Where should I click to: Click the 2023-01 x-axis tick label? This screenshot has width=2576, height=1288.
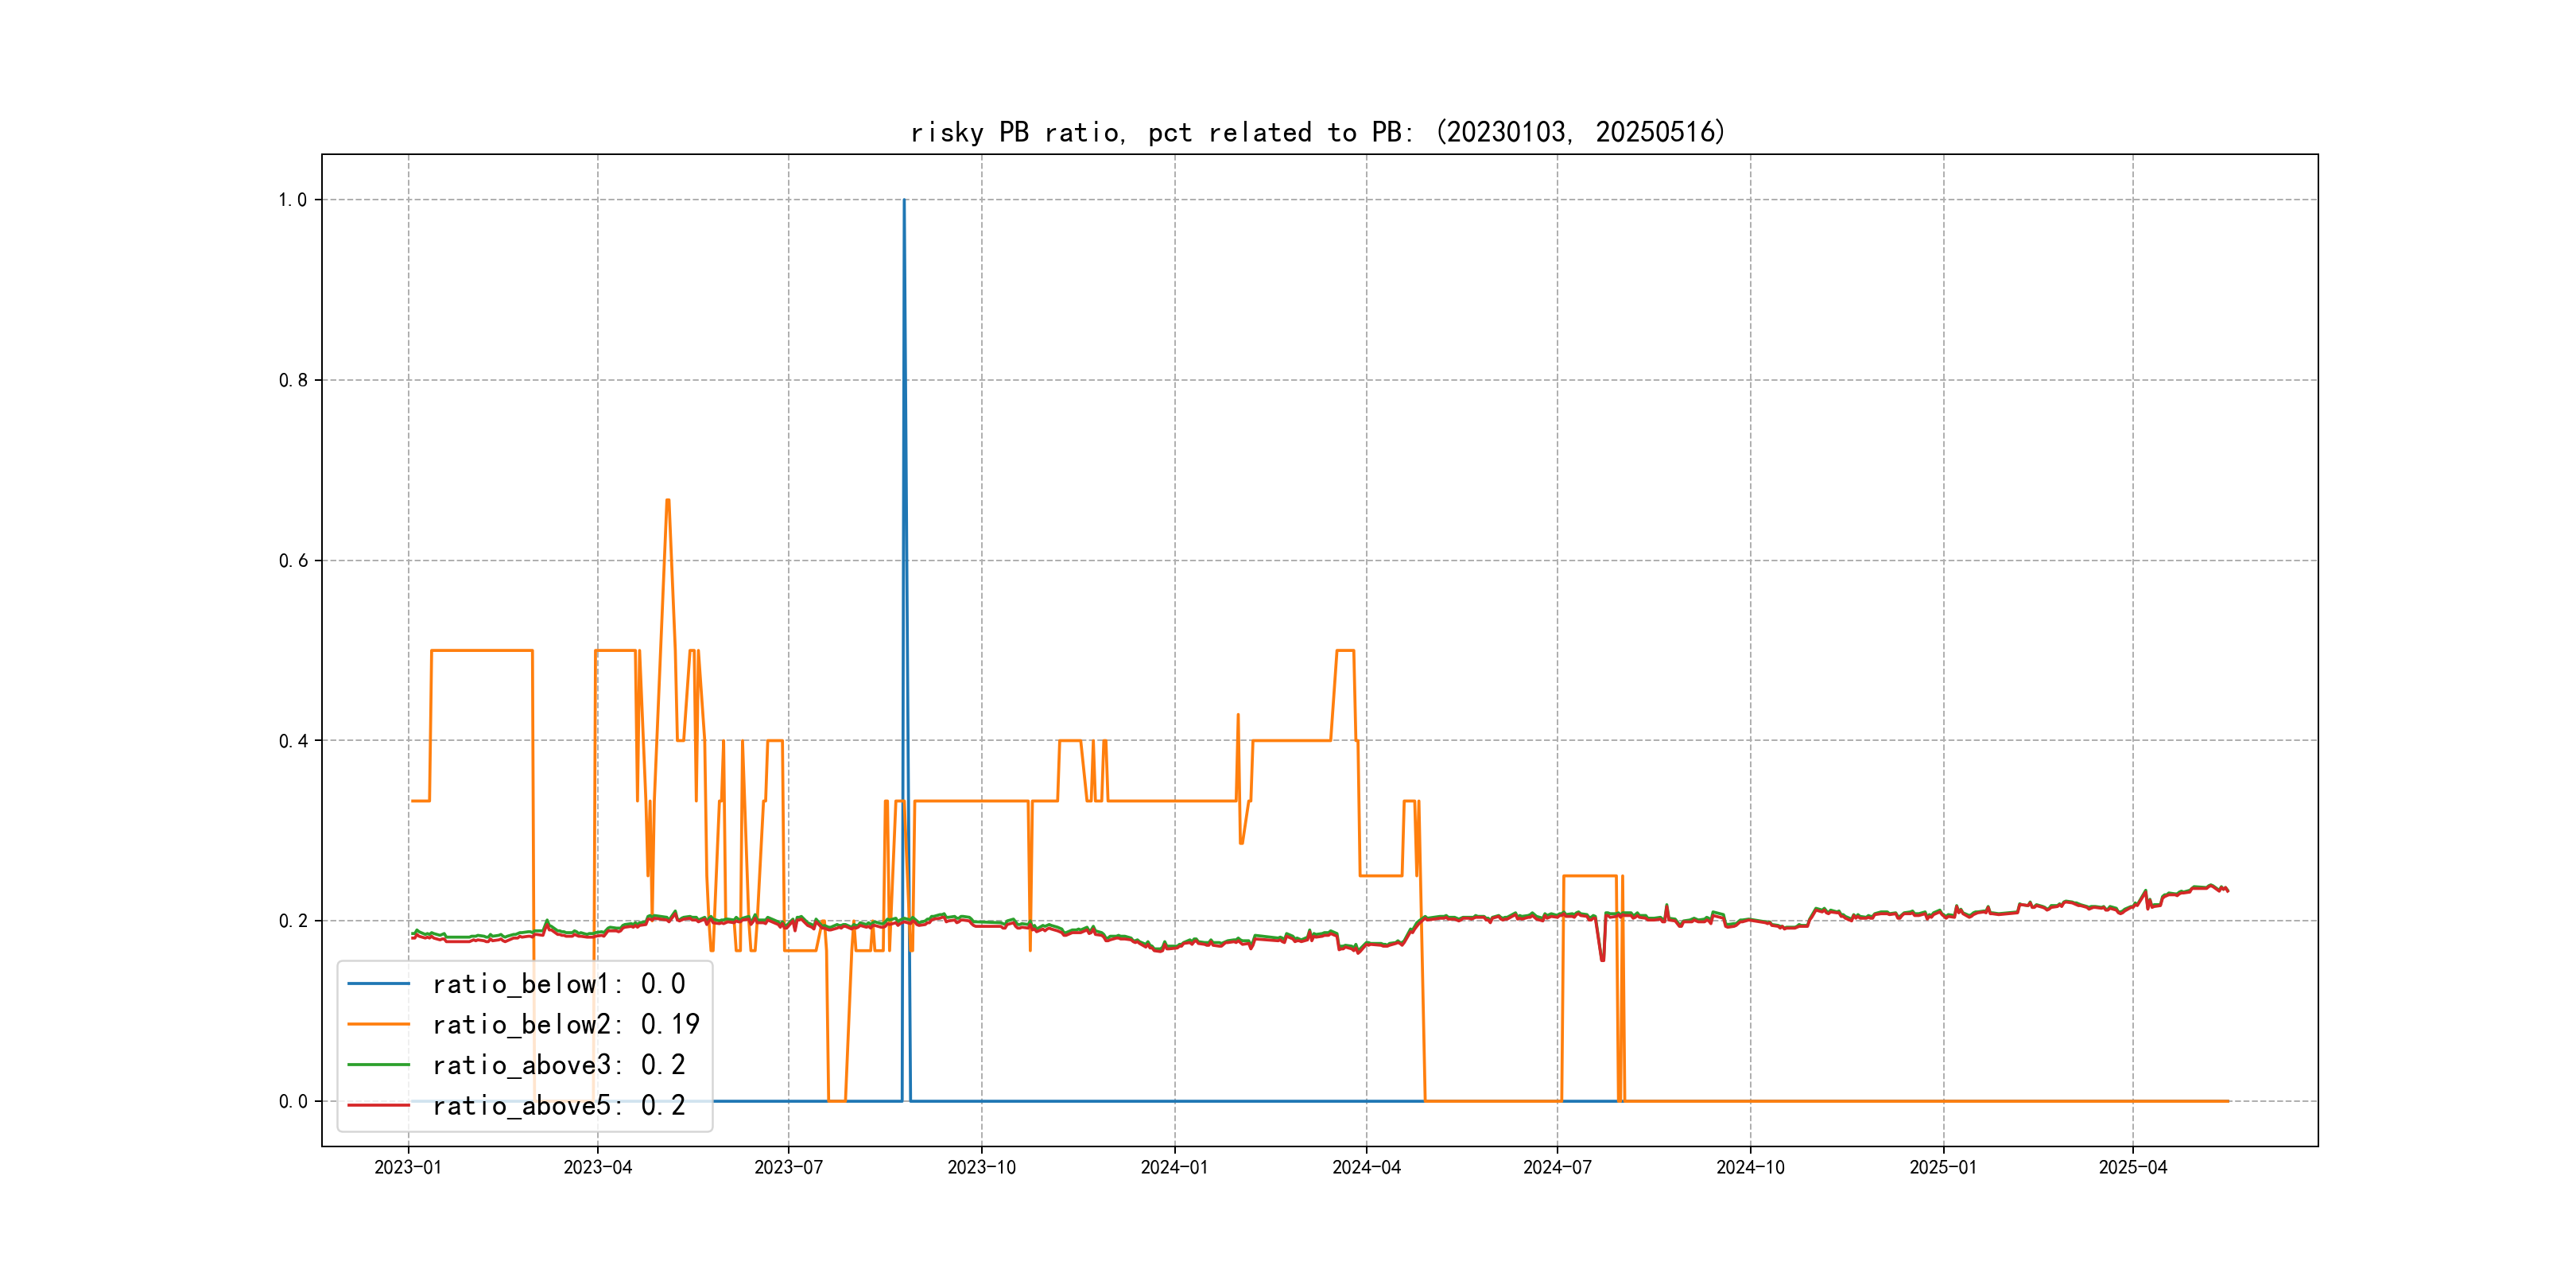pyautogui.click(x=408, y=1168)
